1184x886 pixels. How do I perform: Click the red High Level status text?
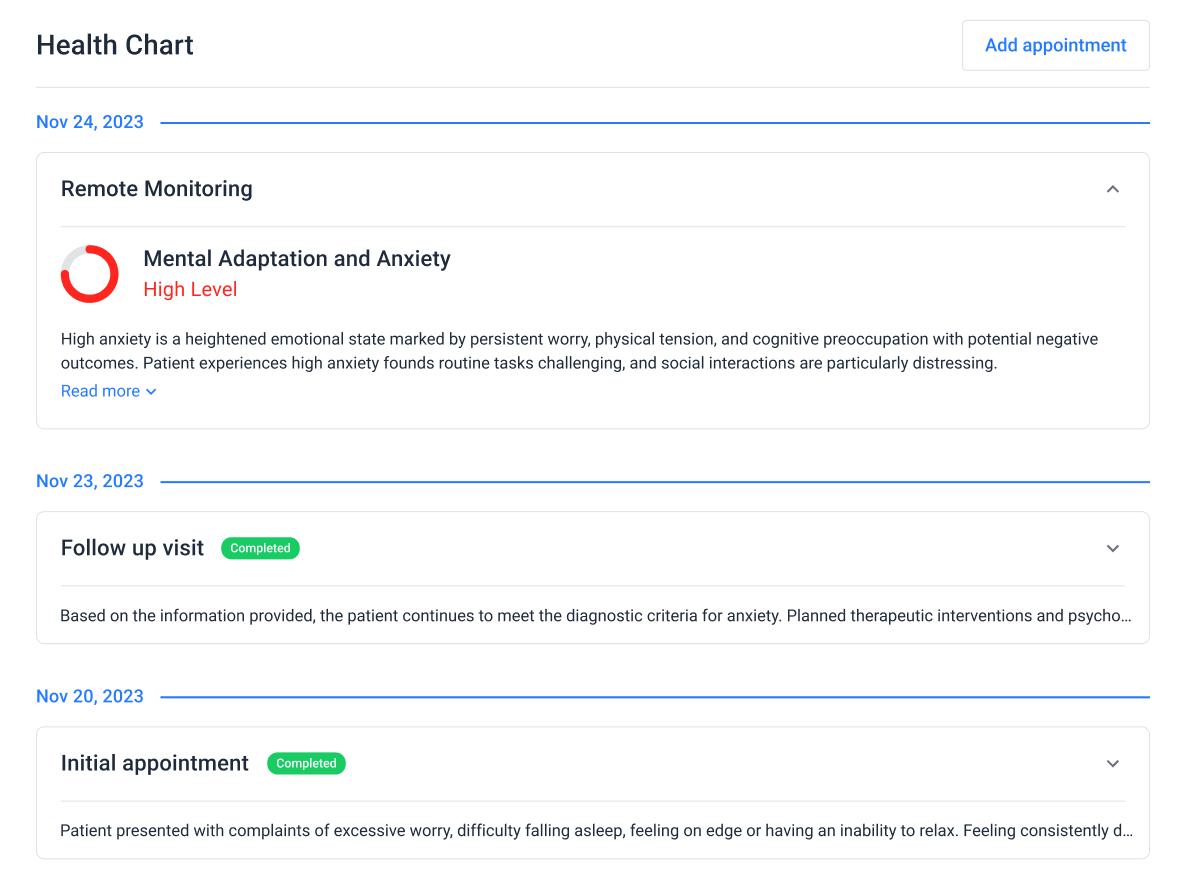click(x=190, y=290)
